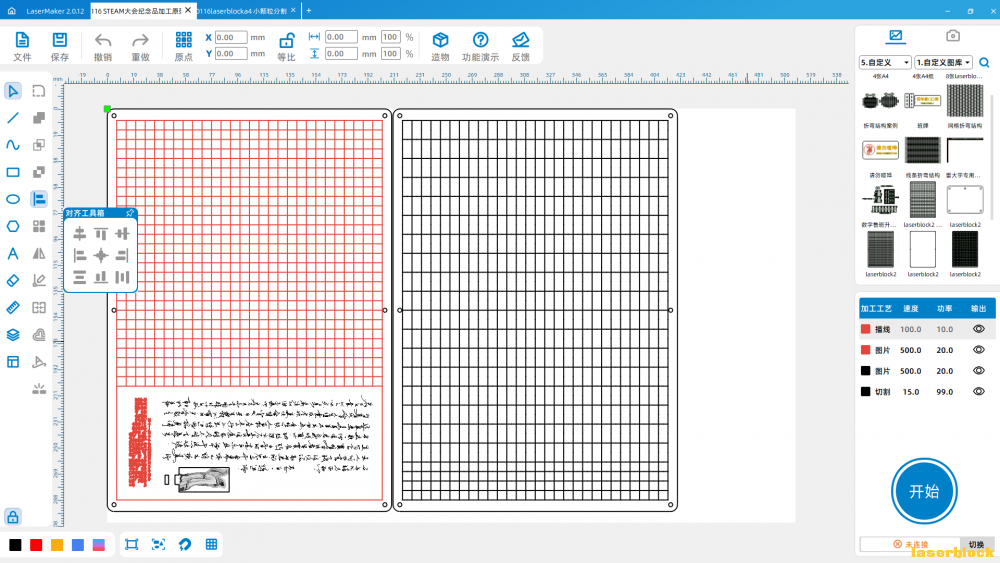Open a new tab with plus
Screen dimensions: 1000x563
[x=309, y=11]
